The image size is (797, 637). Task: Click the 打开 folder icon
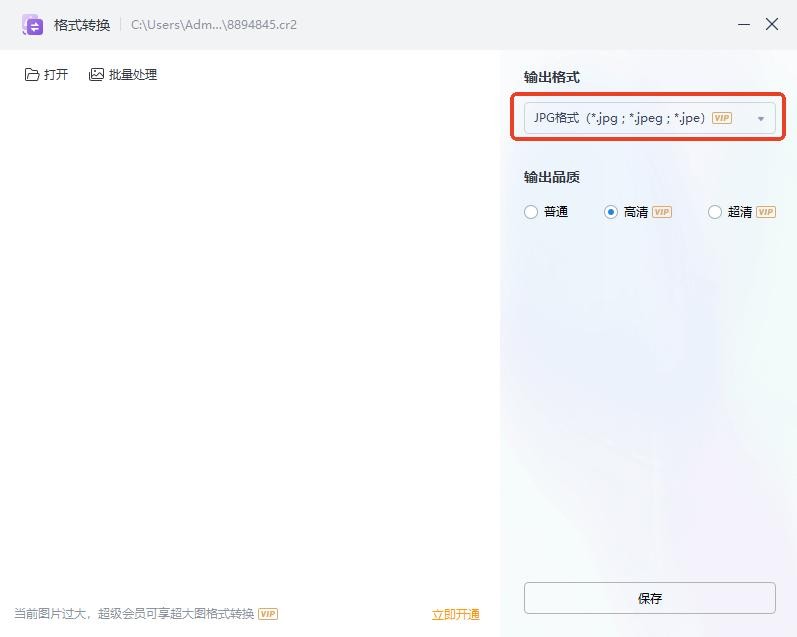tap(32, 75)
